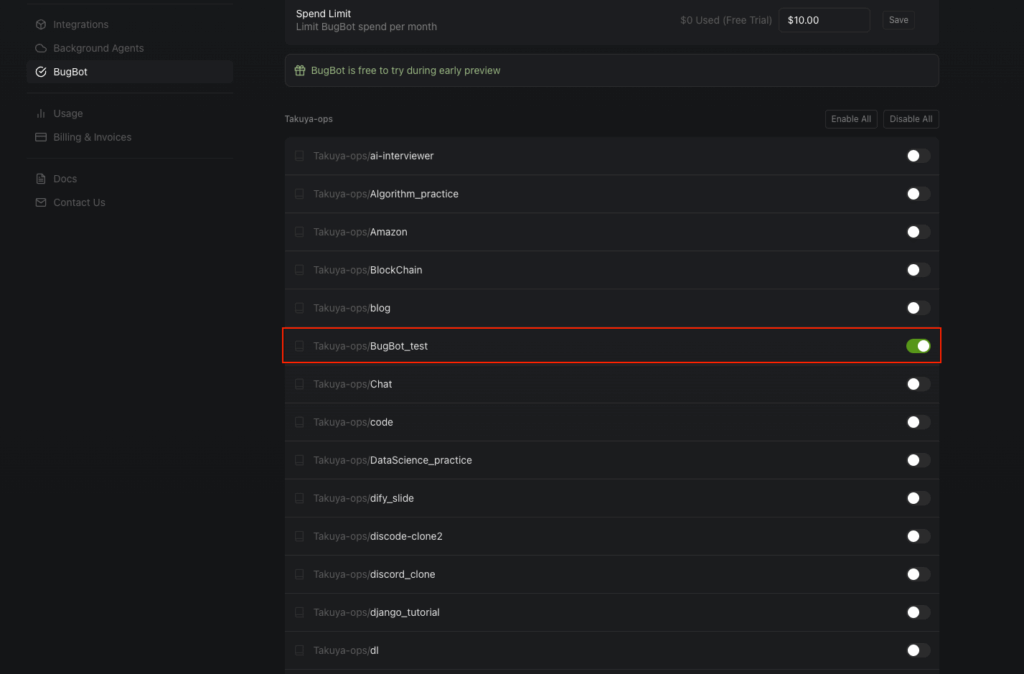
Task: Click the Takuya-ops owner heading
Action: coord(309,119)
